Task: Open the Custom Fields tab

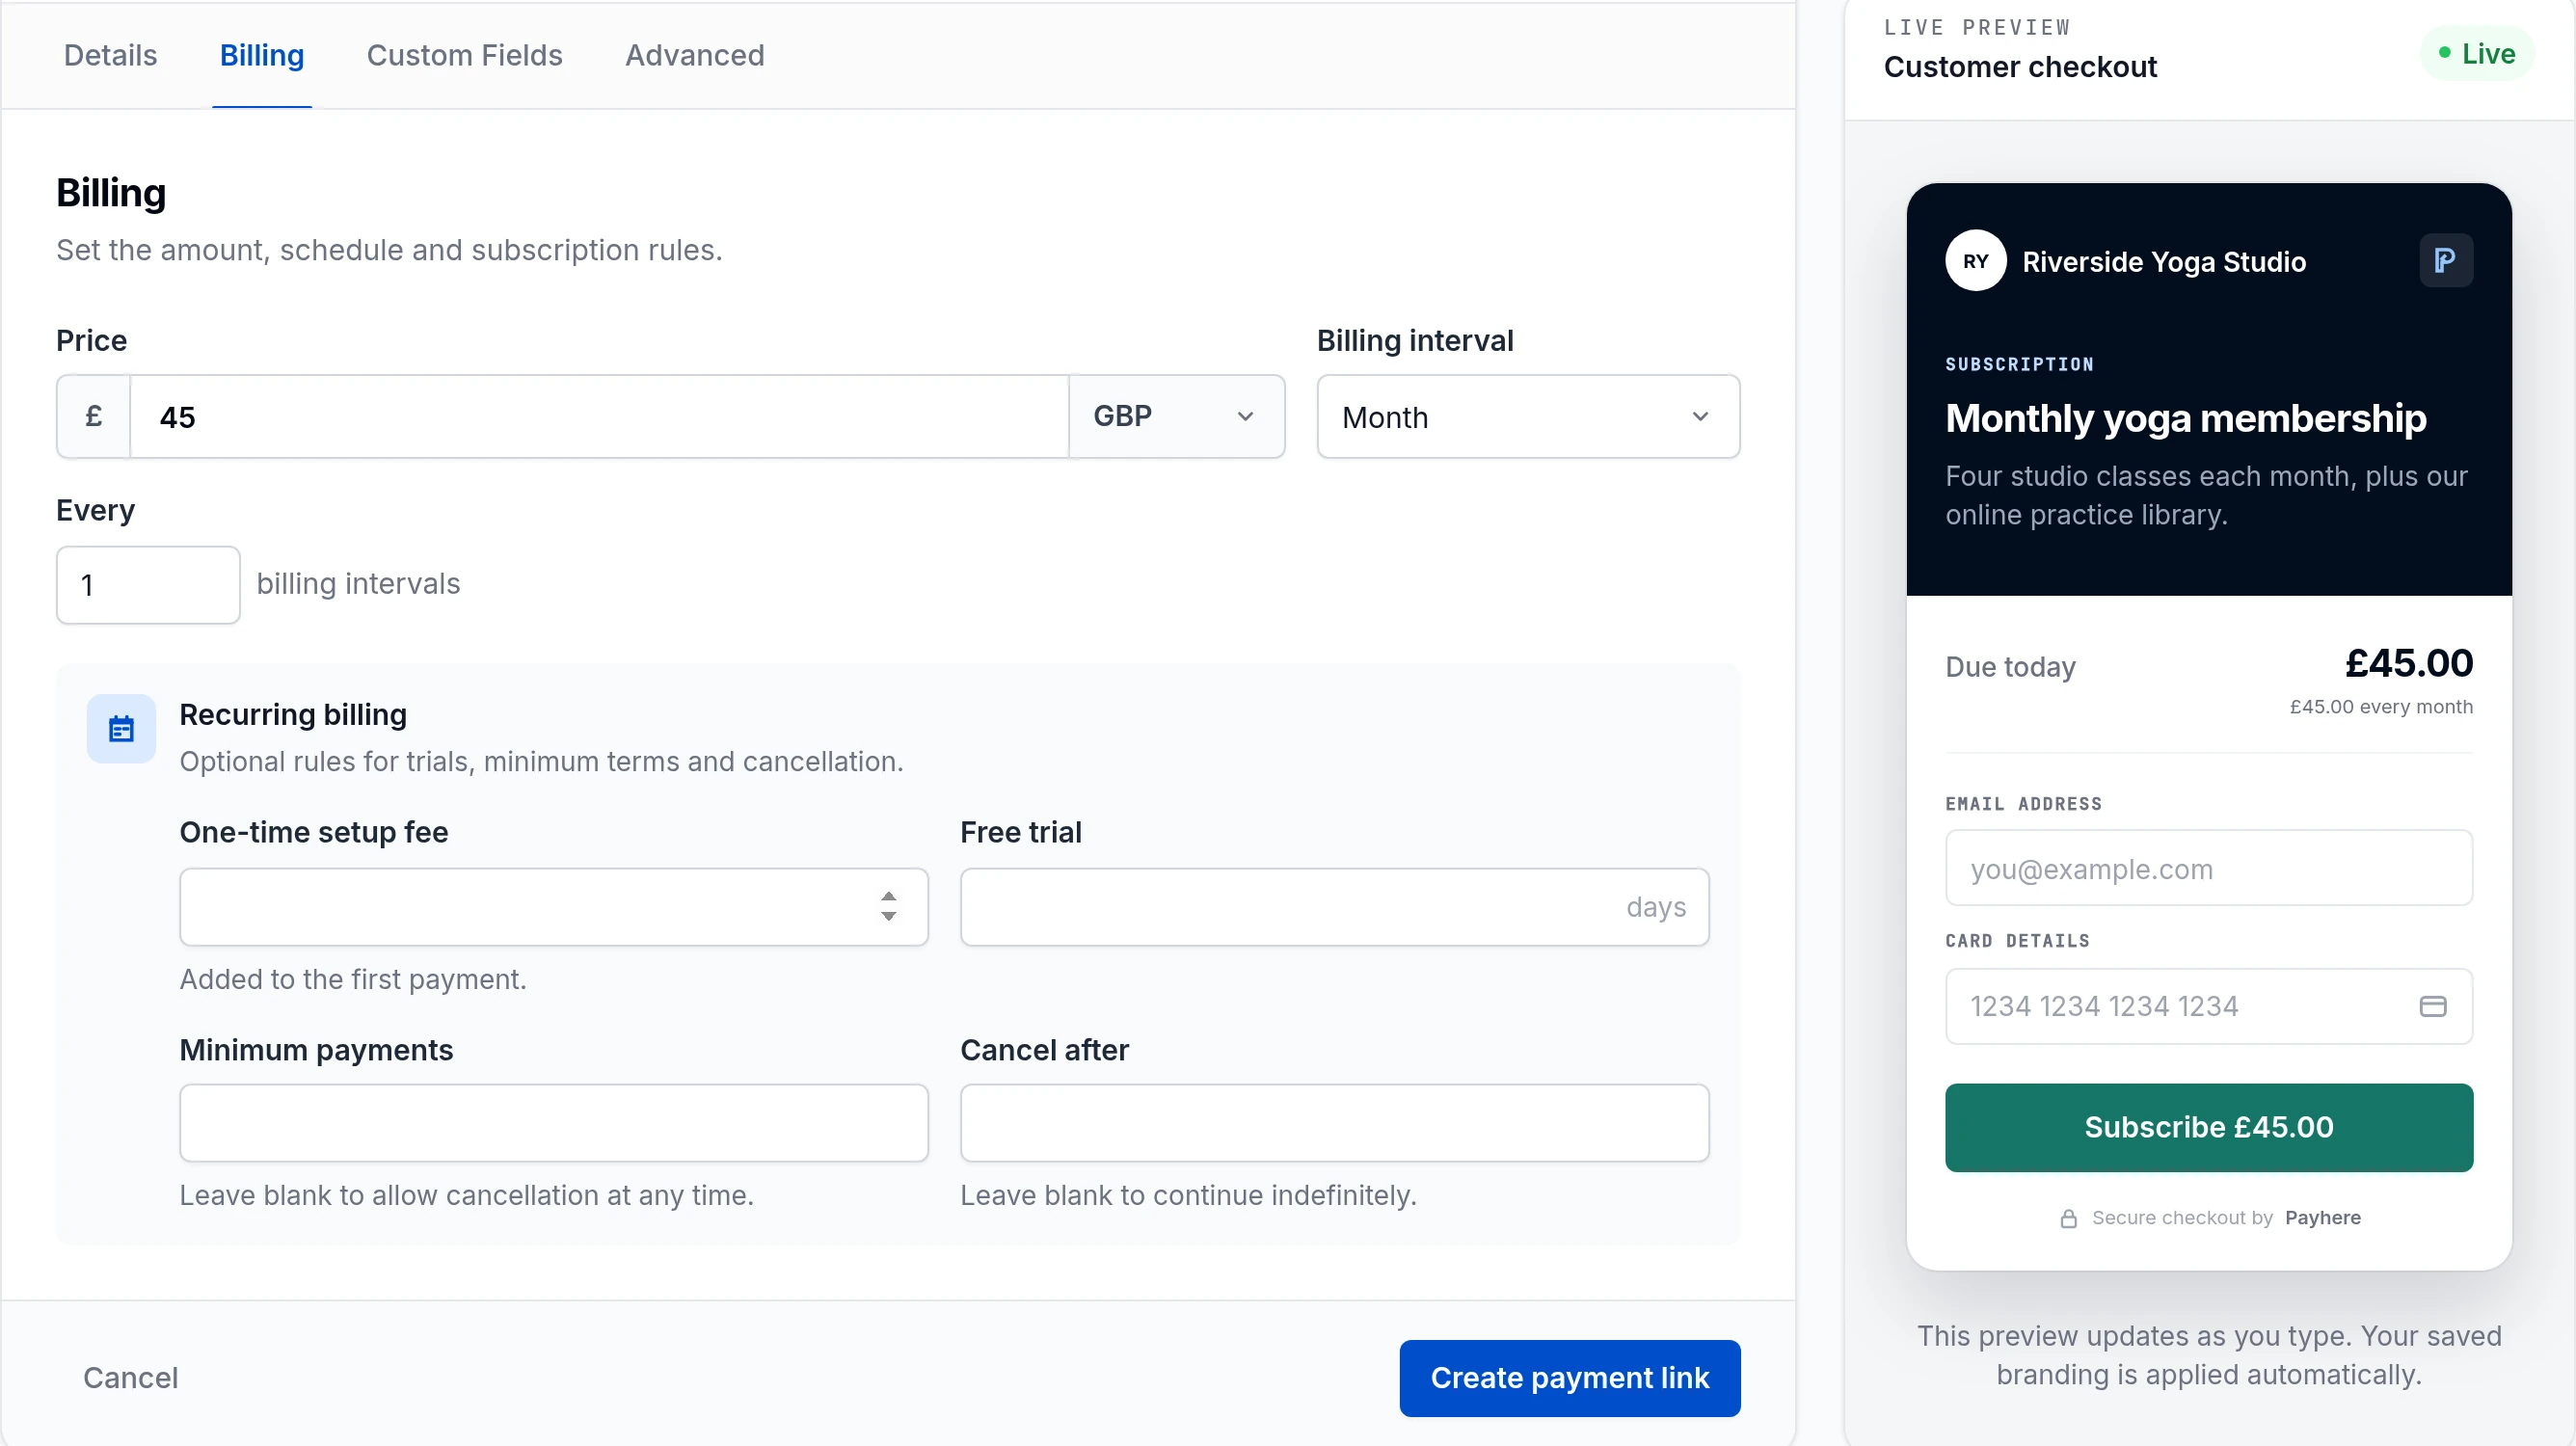Action: click(x=464, y=55)
